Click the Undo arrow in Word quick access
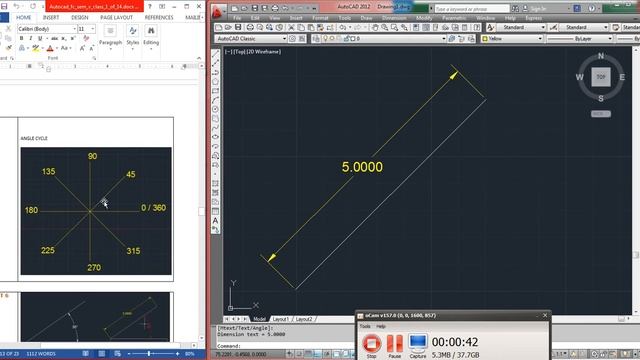Screen dimensions: 640x360 pyautogui.click(x=16, y=7)
